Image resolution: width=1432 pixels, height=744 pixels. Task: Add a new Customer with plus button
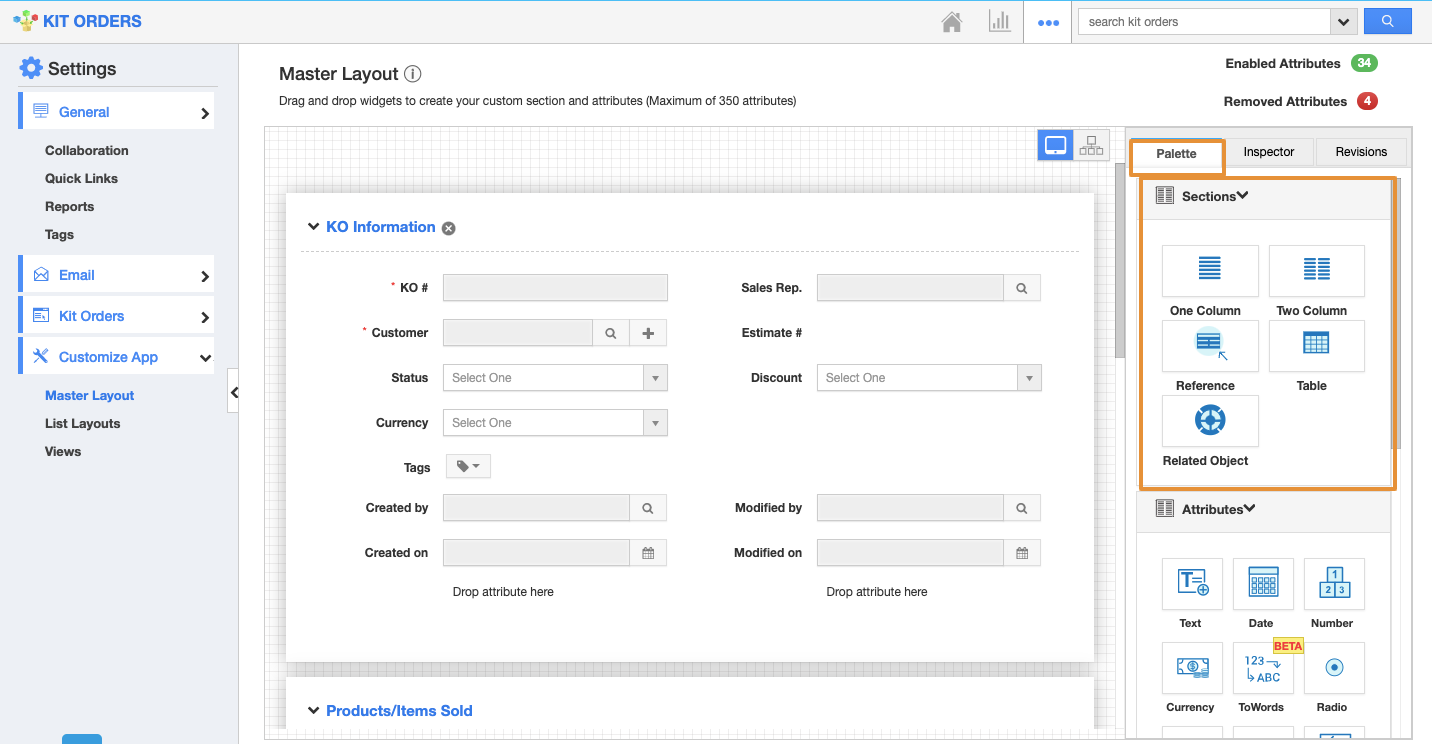tap(648, 333)
